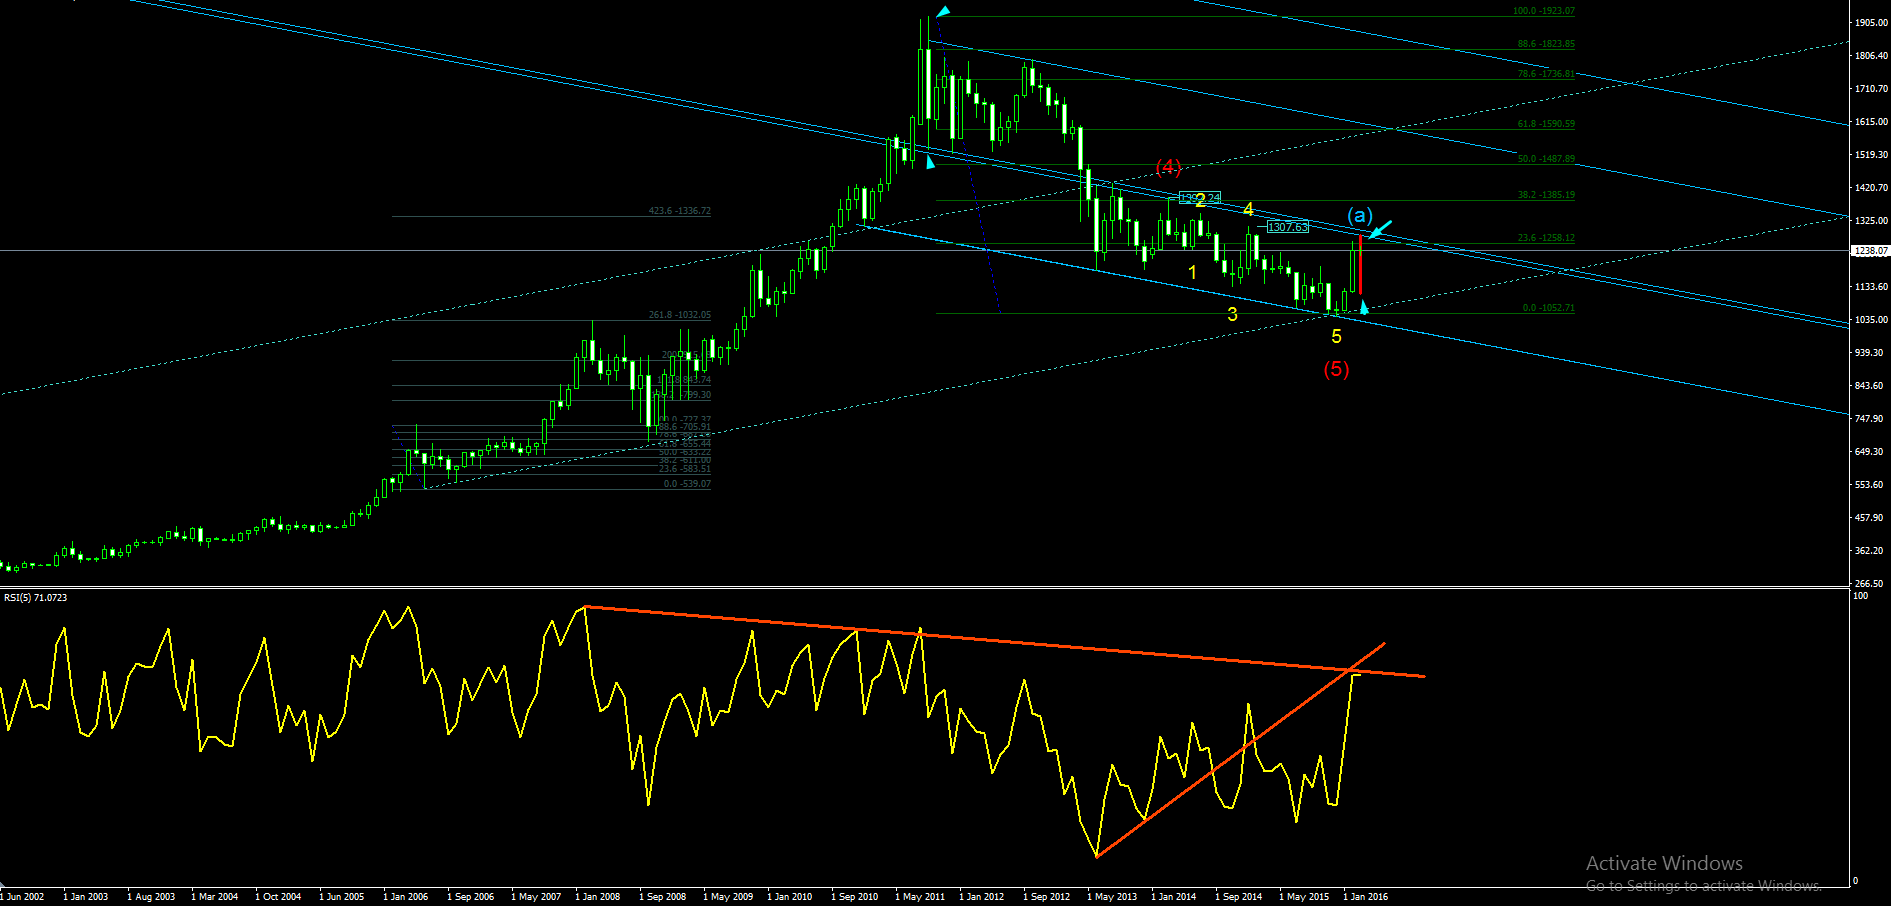Click the 1 May 2007 date label
Viewport: 1891px width, 906px height.
coord(536,897)
